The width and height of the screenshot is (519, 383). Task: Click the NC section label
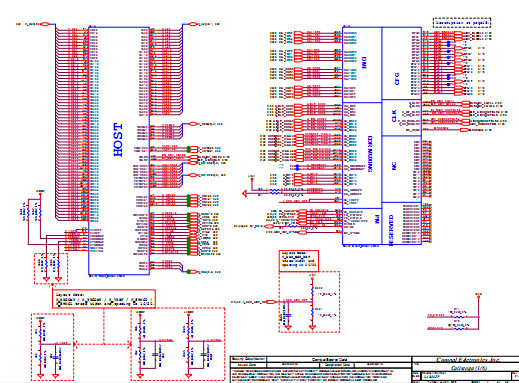[394, 166]
